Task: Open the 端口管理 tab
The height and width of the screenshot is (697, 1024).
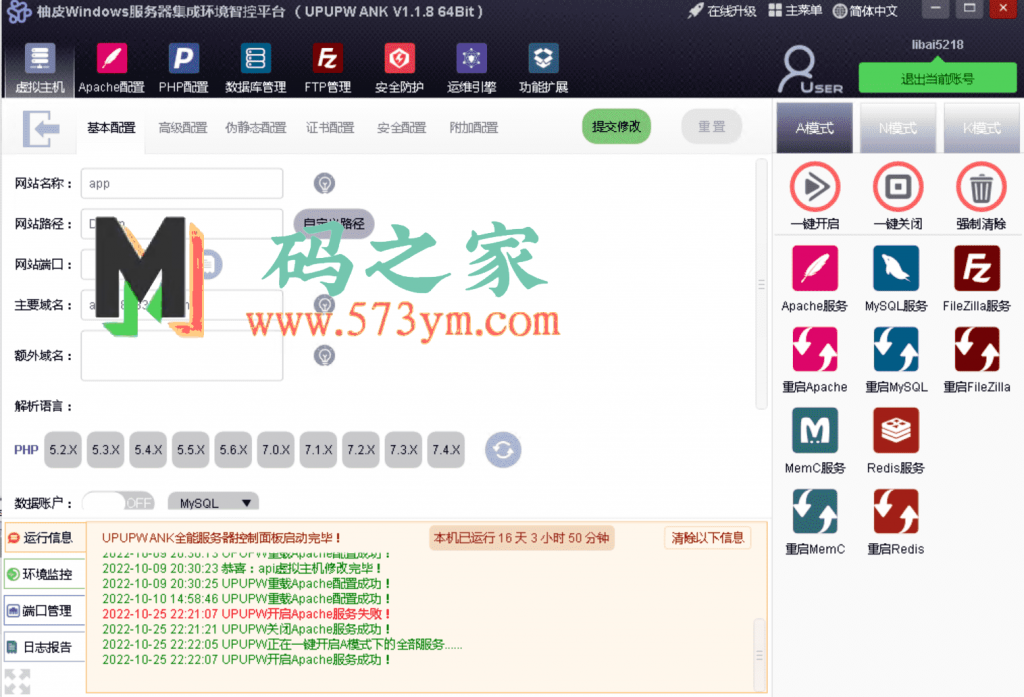Action: (x=44, y=611)
